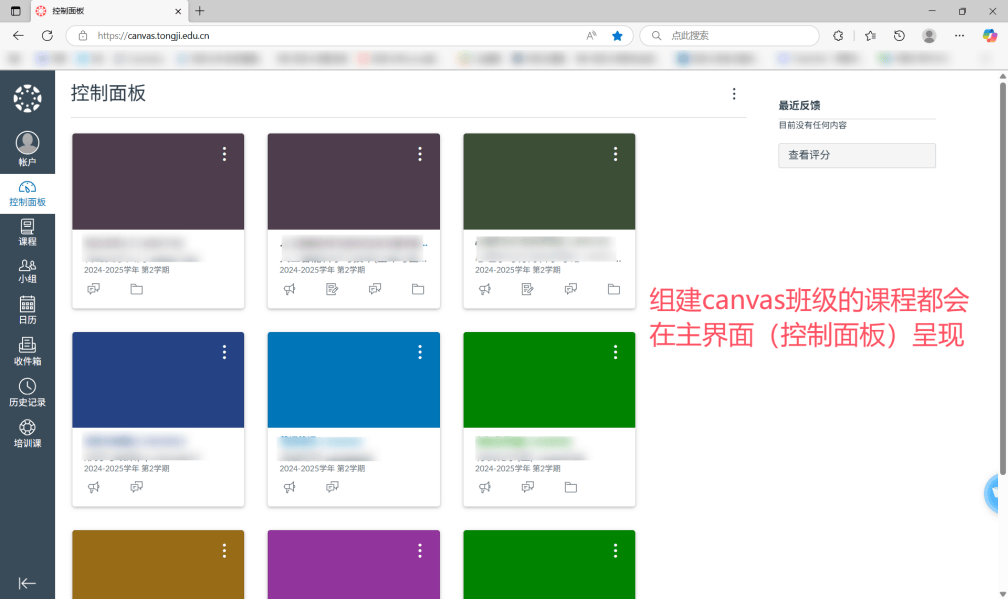Image resolution: width=1008 pixels, height=599 pixels.
Task: Open the 培训课 training icon
Action: point(27,432)
